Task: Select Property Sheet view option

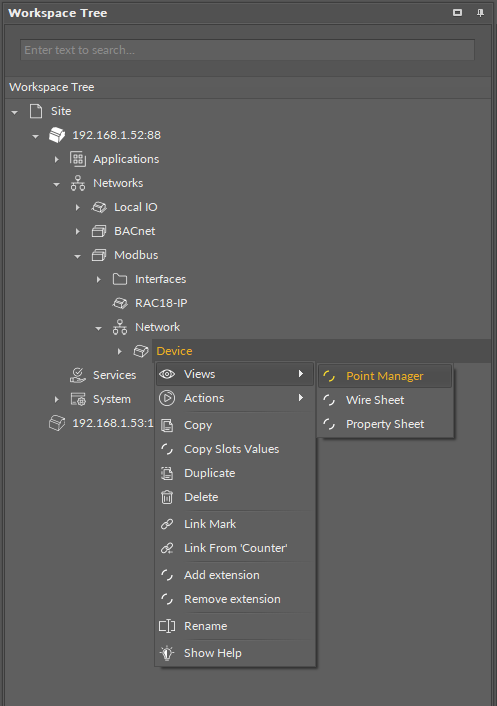Action: [385, 424]
